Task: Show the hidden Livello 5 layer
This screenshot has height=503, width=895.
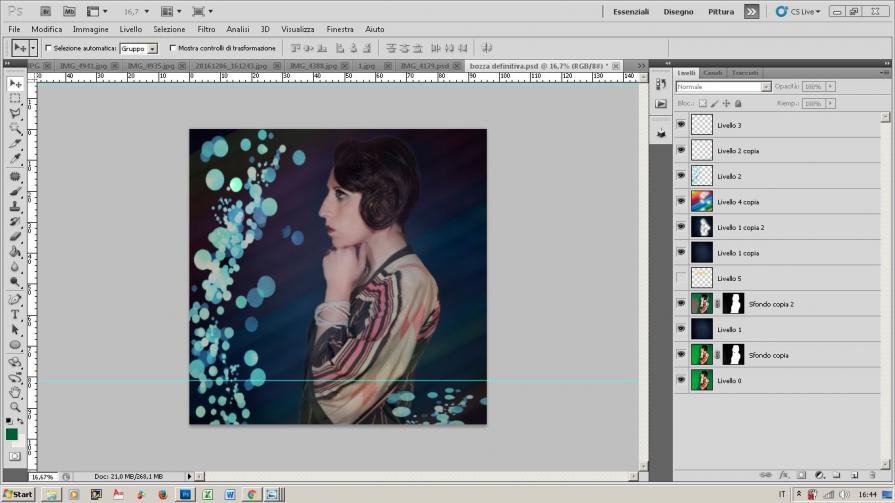Action: [x=681, y=278]
